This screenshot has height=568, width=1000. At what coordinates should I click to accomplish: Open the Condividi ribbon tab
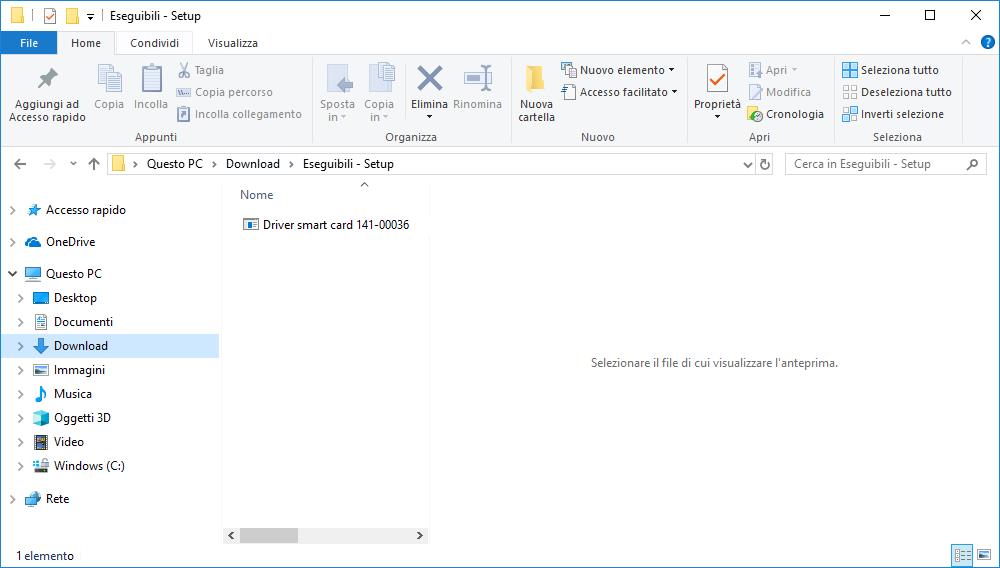(154, 43)
